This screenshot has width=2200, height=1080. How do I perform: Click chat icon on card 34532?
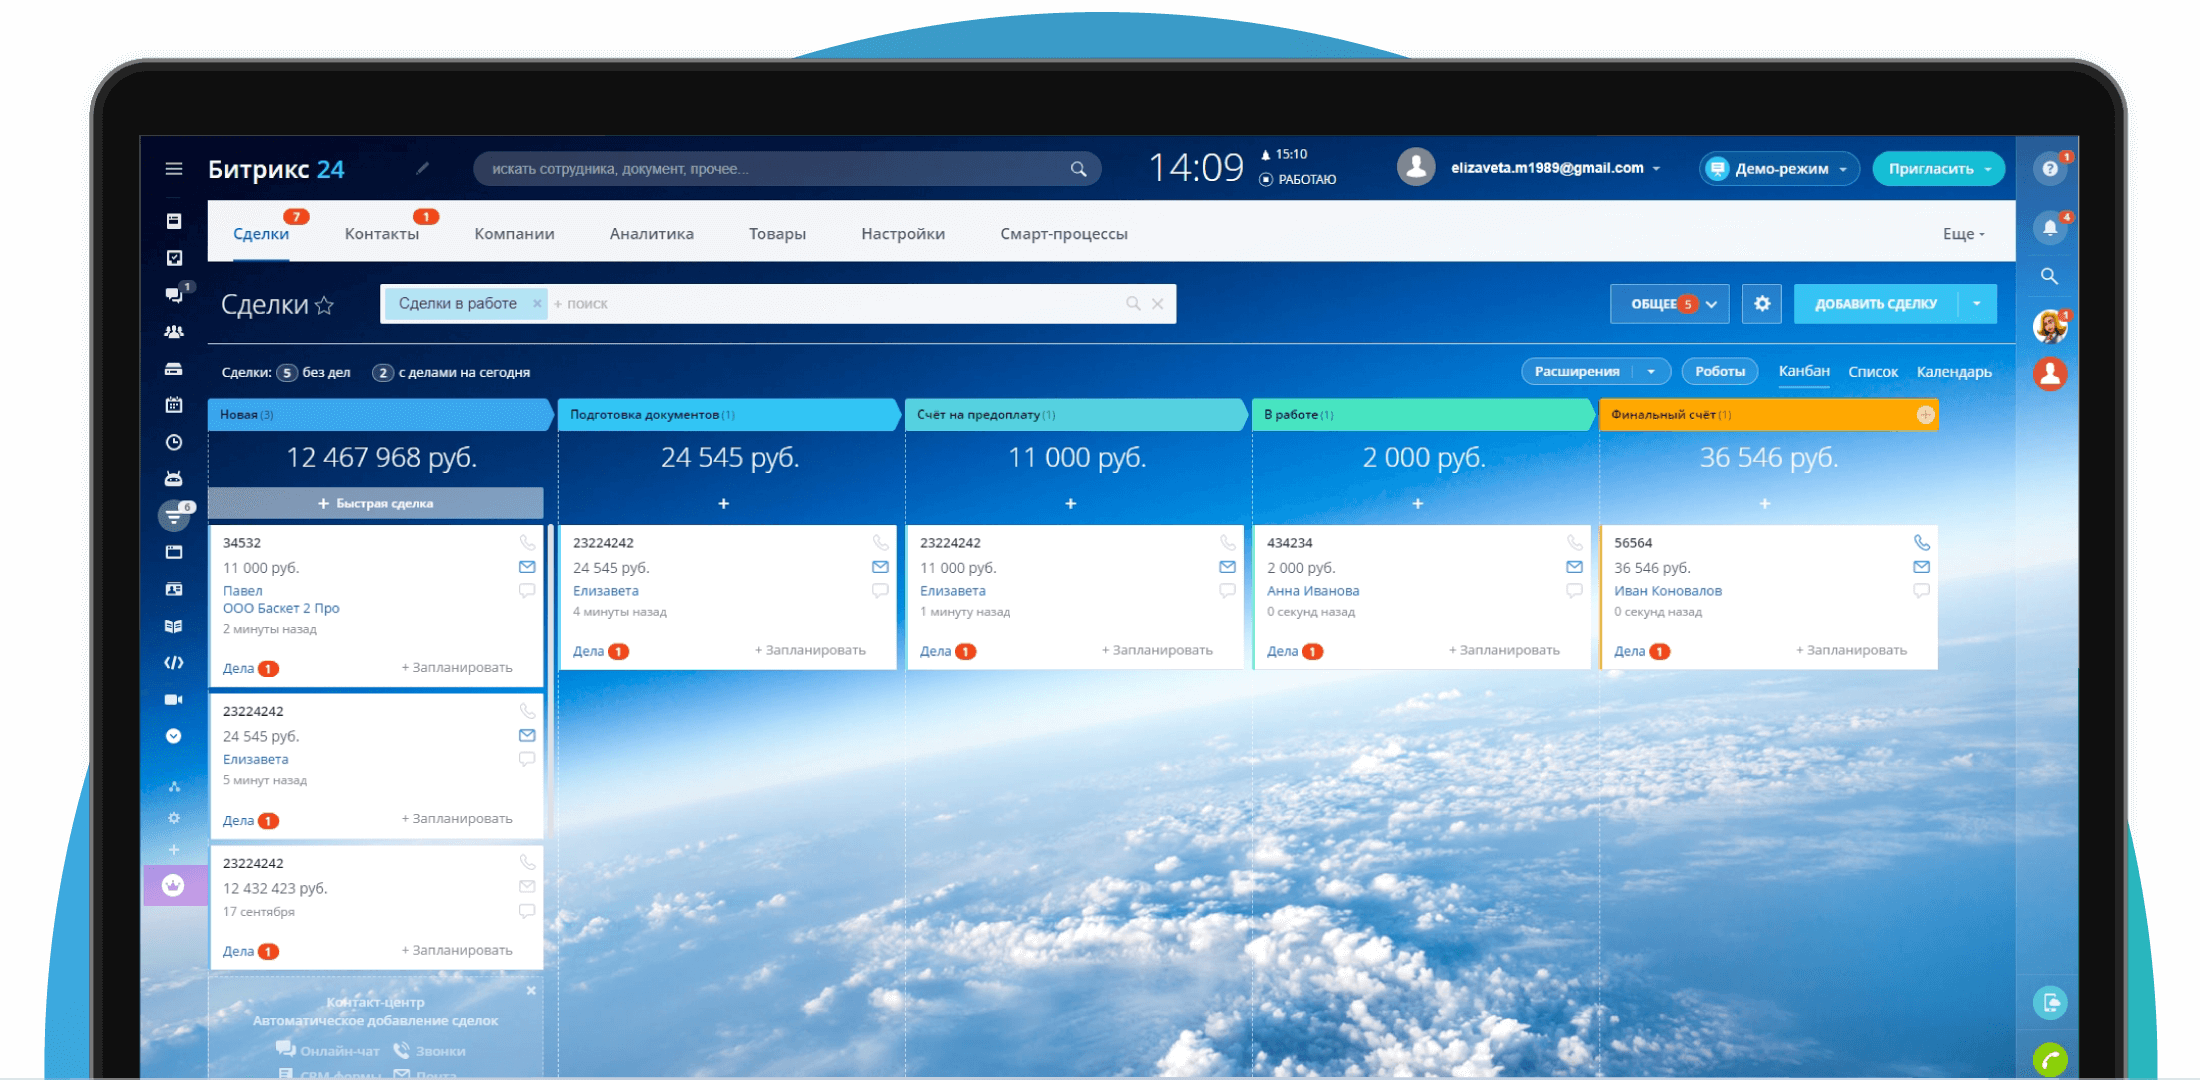point(527,591)
